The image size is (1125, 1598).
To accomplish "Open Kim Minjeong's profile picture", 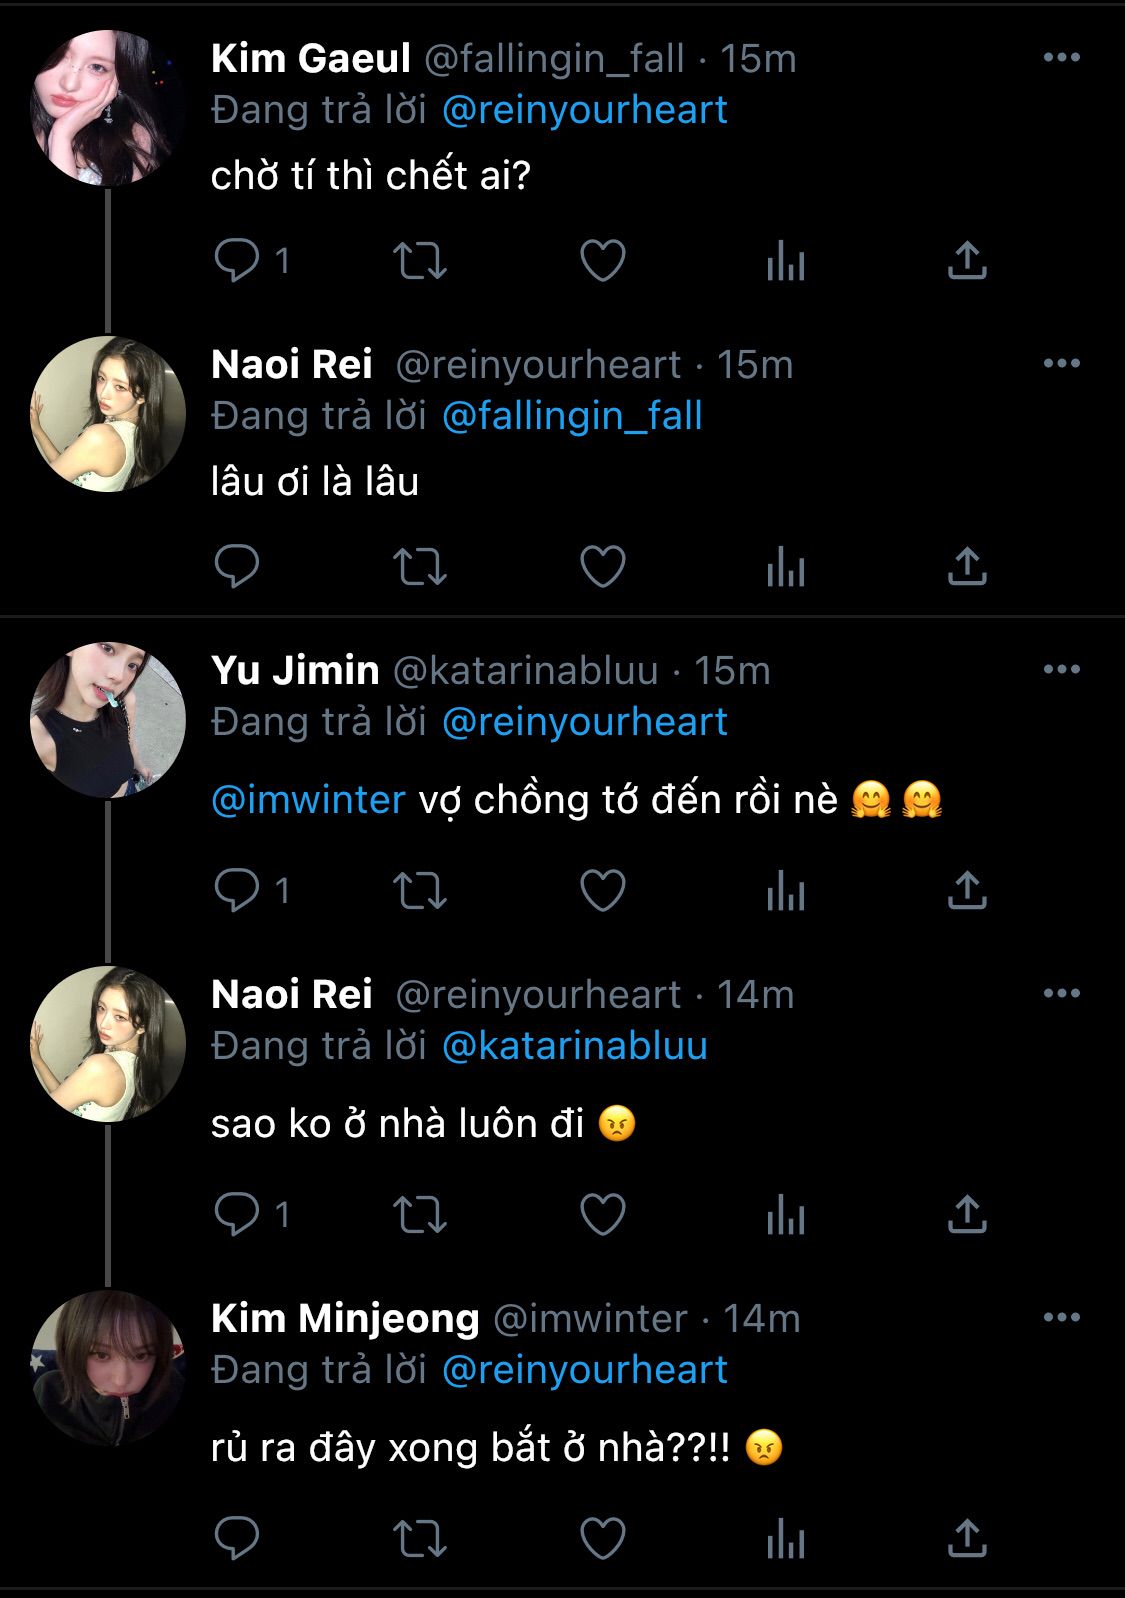I will pos(108,1368).
